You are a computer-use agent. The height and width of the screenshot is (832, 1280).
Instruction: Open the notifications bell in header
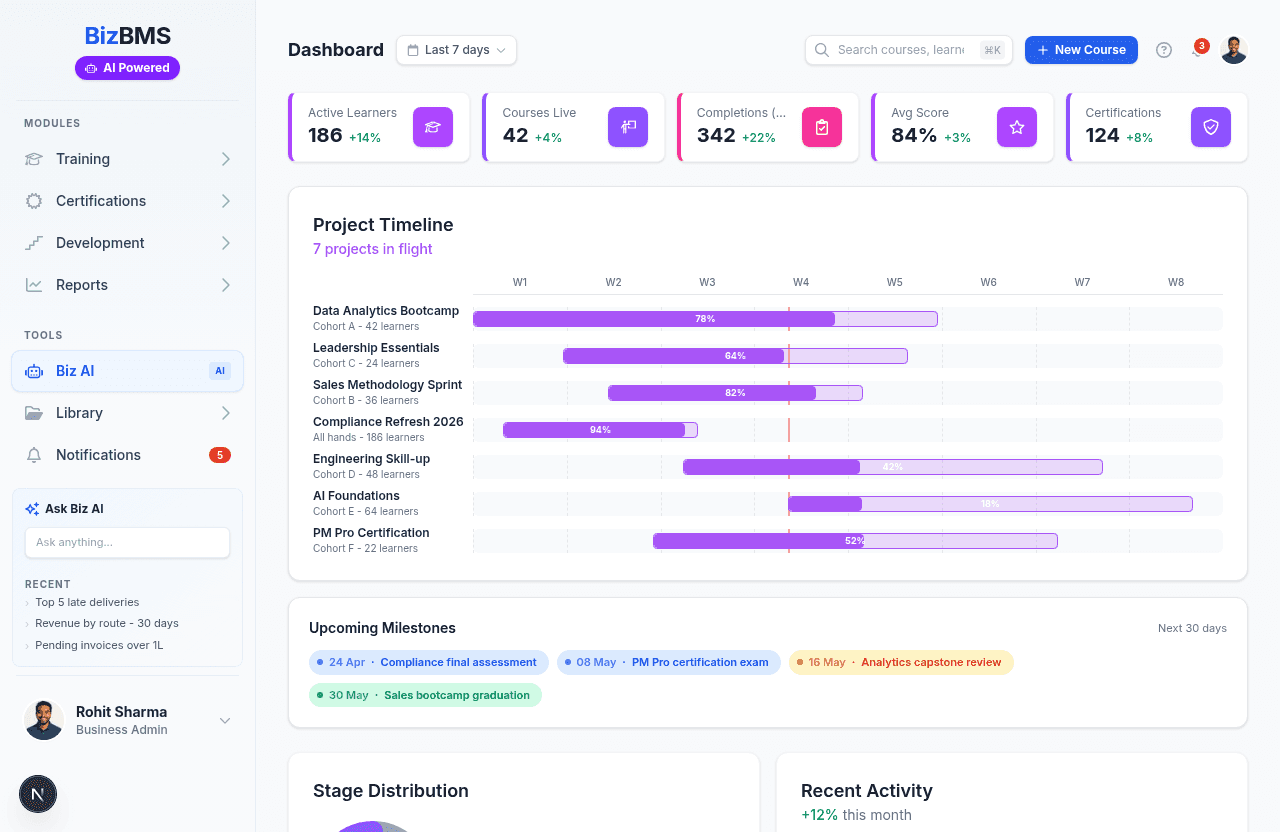tap(1197, 50)
